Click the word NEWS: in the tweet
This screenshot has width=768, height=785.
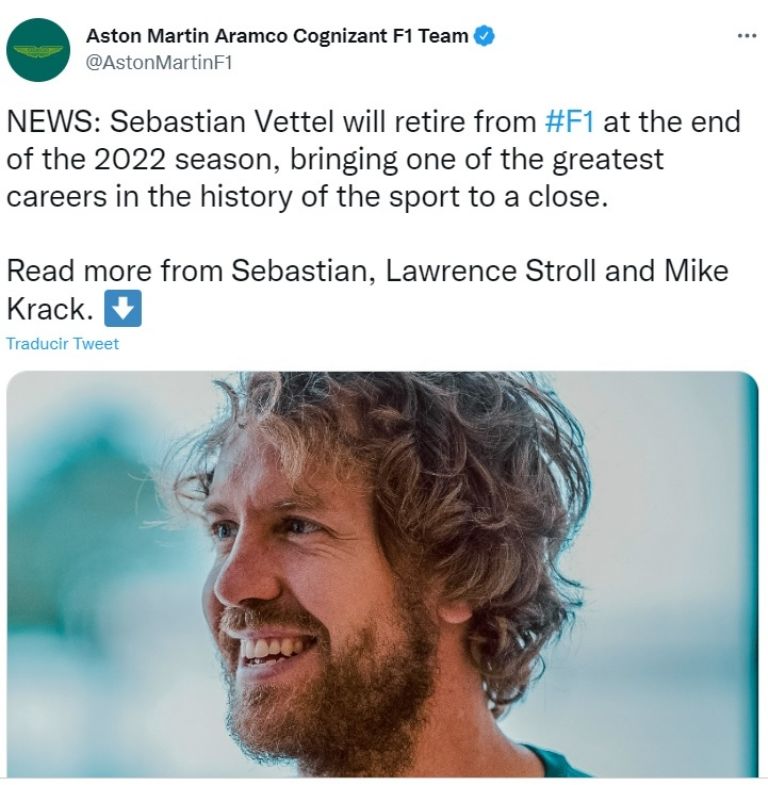pos(52,123)
